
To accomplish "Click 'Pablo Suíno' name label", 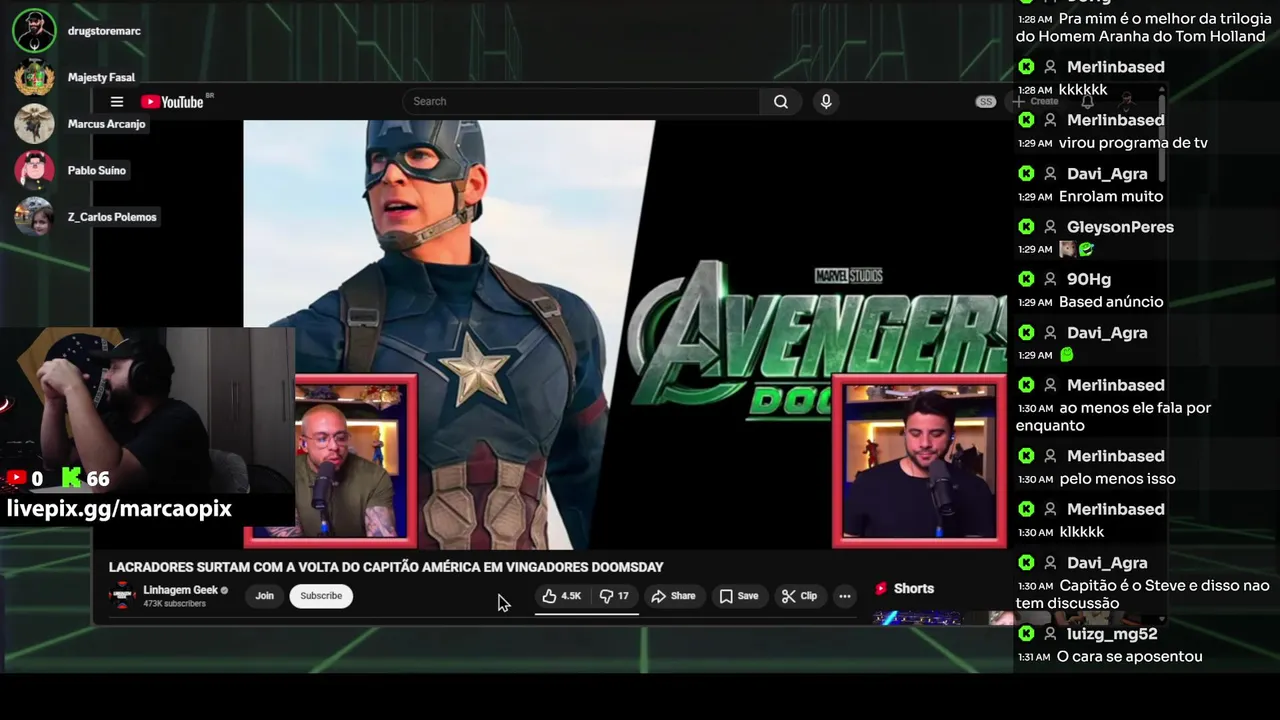I will click(x=97, y=170).
